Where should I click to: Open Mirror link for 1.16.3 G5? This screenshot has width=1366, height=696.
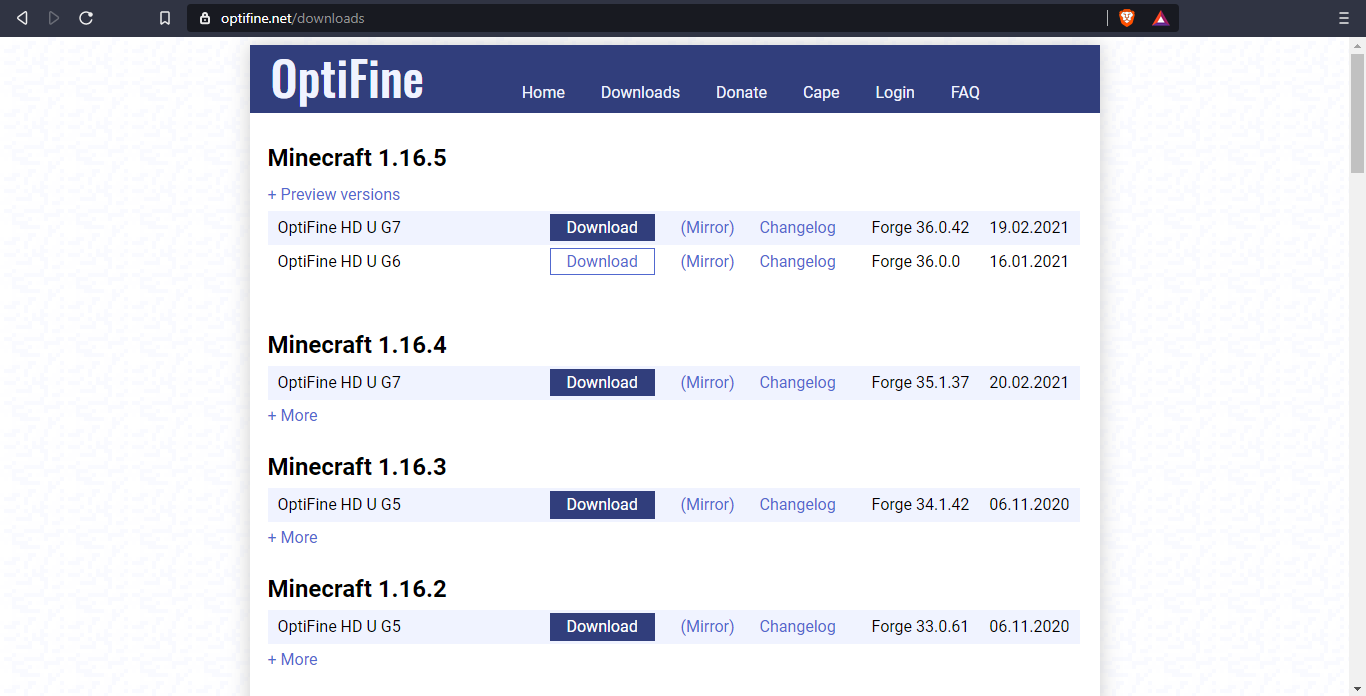(708, 504)
